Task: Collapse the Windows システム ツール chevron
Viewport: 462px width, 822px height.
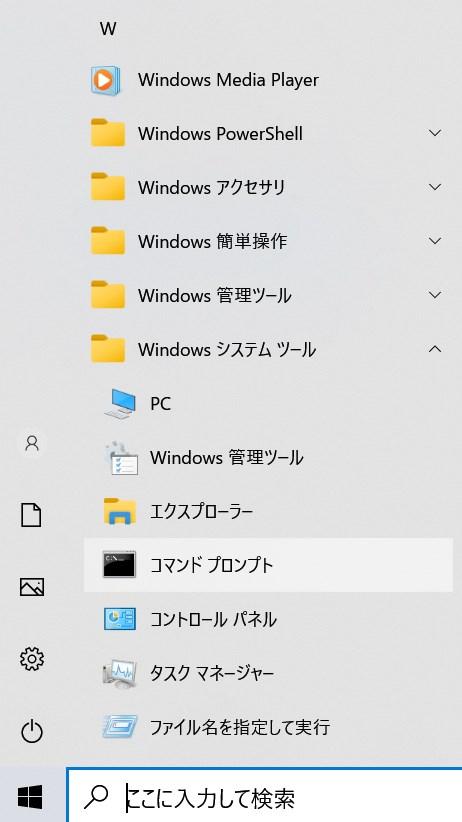Action: [x=435, y=349]
